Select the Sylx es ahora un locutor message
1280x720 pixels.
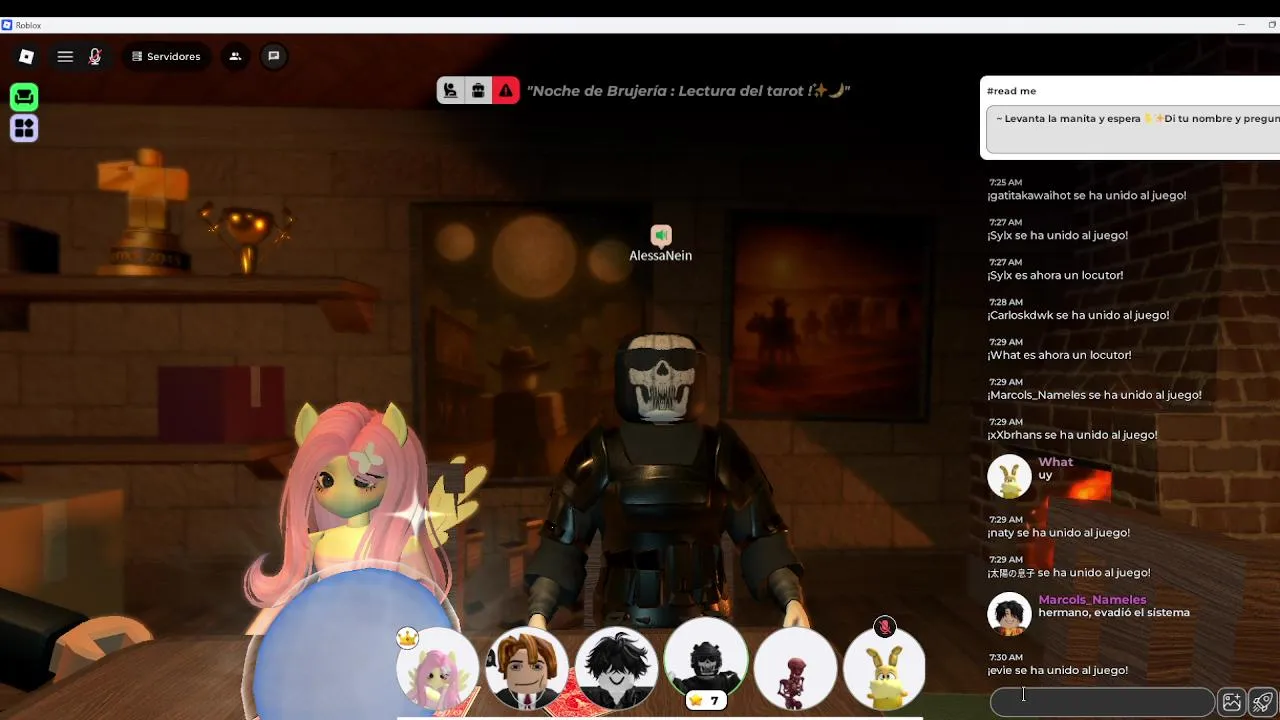click(1055, 276)
